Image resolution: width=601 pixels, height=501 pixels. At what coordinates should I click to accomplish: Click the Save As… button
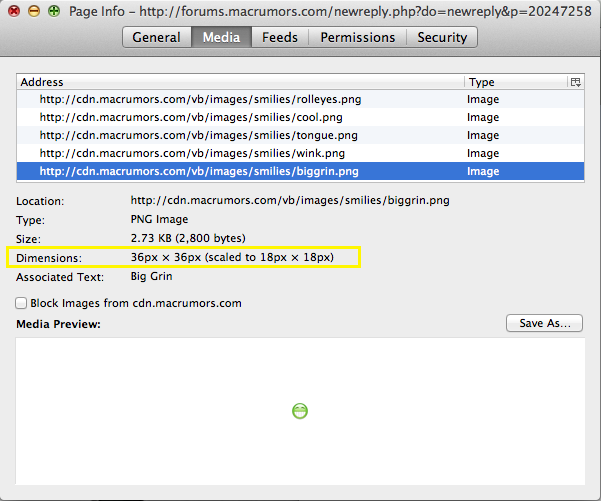544,323
